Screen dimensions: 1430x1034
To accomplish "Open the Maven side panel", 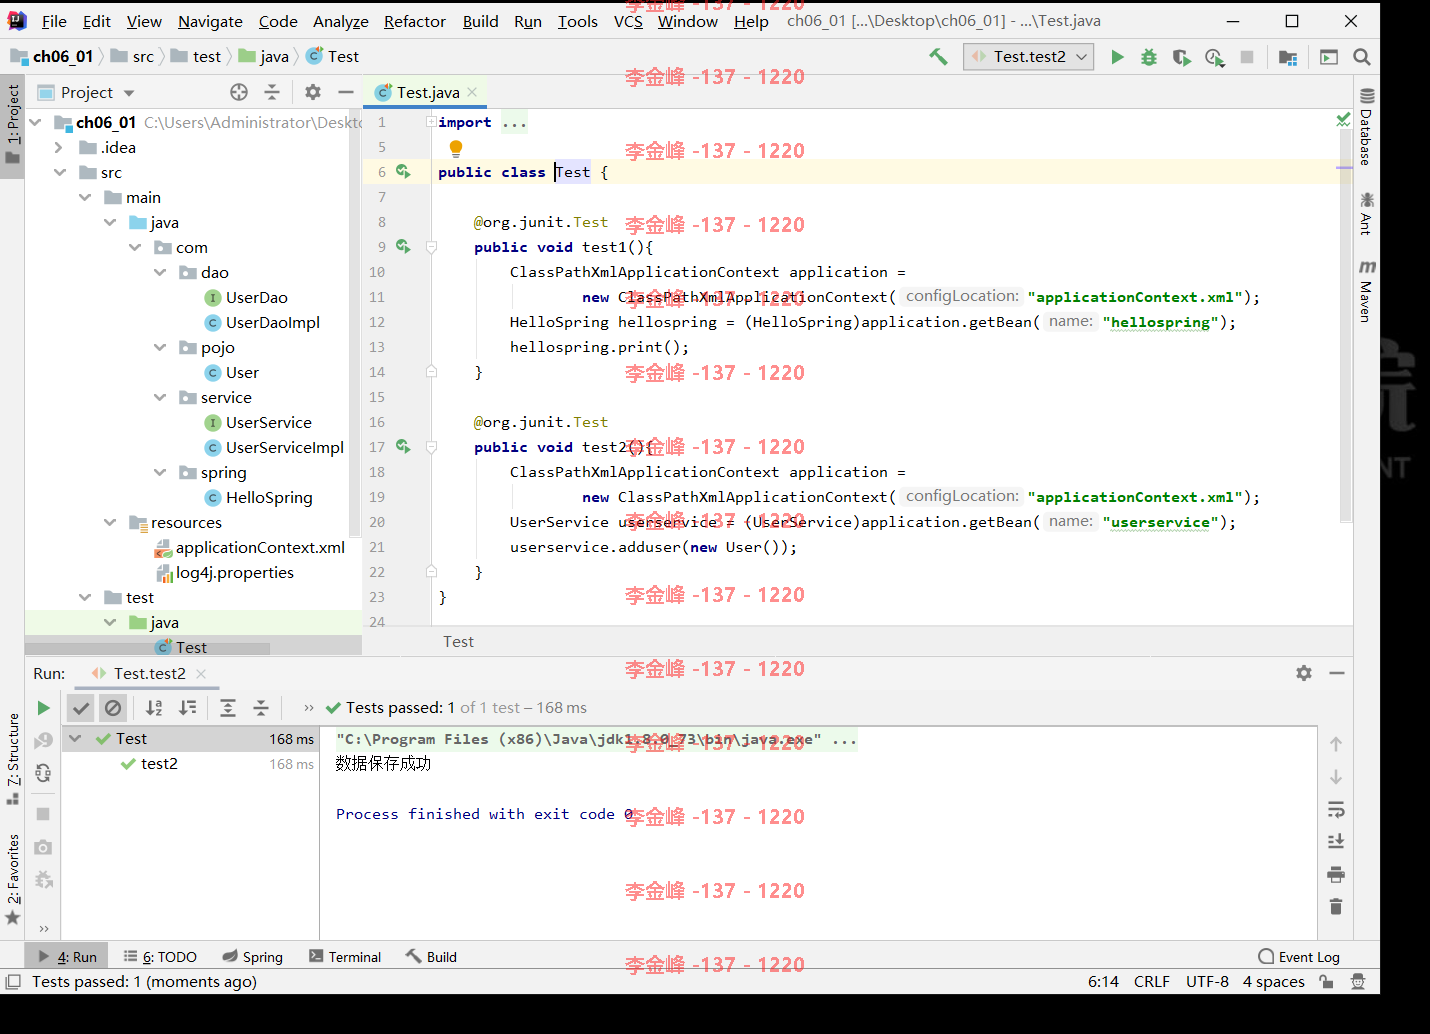I will 1367,291.
